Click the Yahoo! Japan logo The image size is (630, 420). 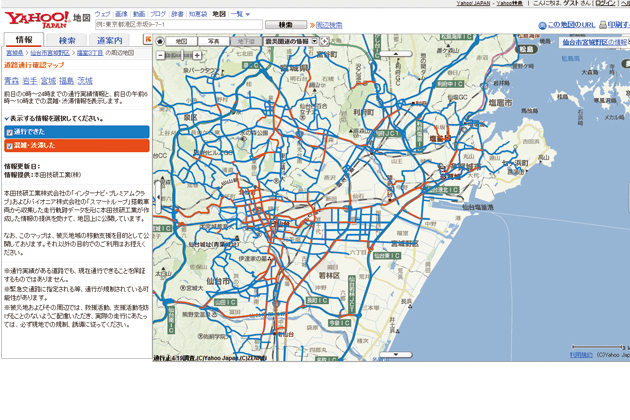36,19
